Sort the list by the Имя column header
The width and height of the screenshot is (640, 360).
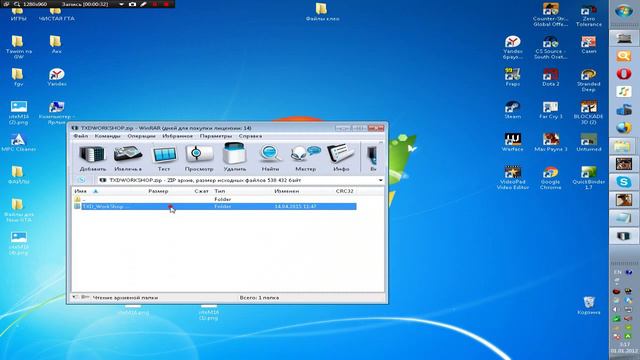80,191
